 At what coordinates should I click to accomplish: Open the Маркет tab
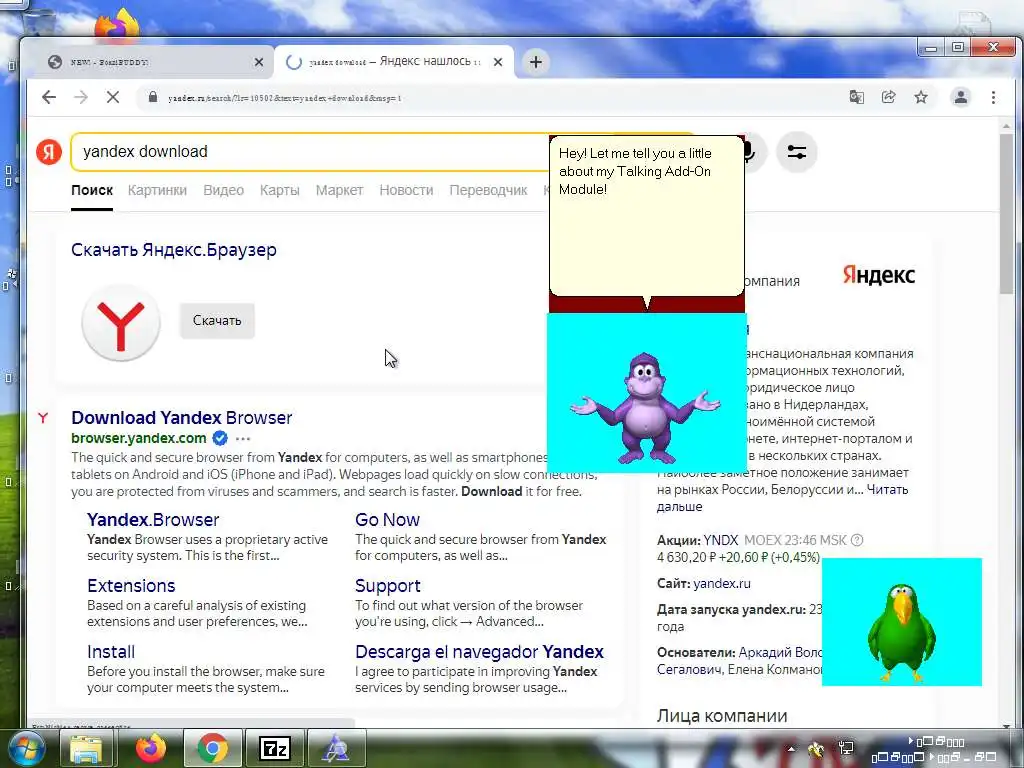click(x=339, y=190)
